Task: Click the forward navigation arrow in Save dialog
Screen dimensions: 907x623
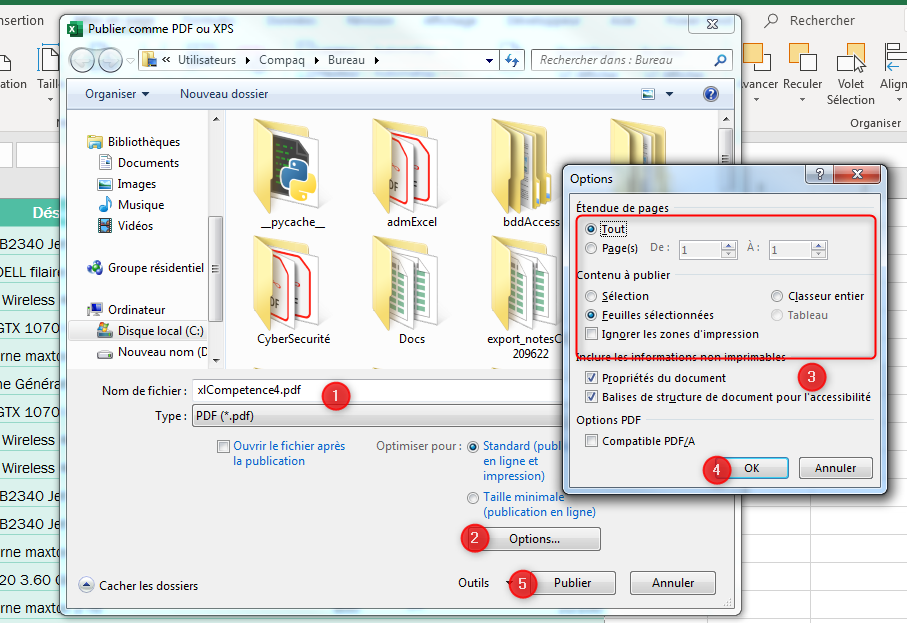Action: tap(110, 60)
